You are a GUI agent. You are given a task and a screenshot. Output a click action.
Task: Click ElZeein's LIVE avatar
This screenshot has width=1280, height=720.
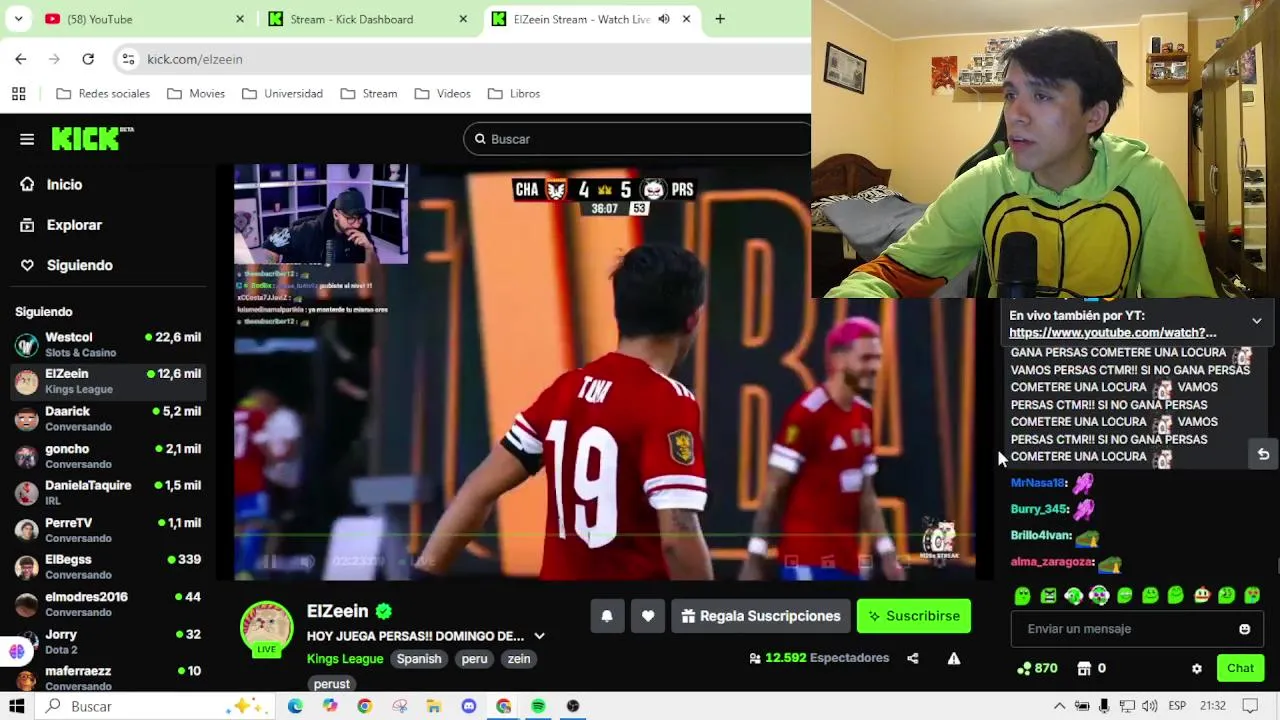click(266, 628)
